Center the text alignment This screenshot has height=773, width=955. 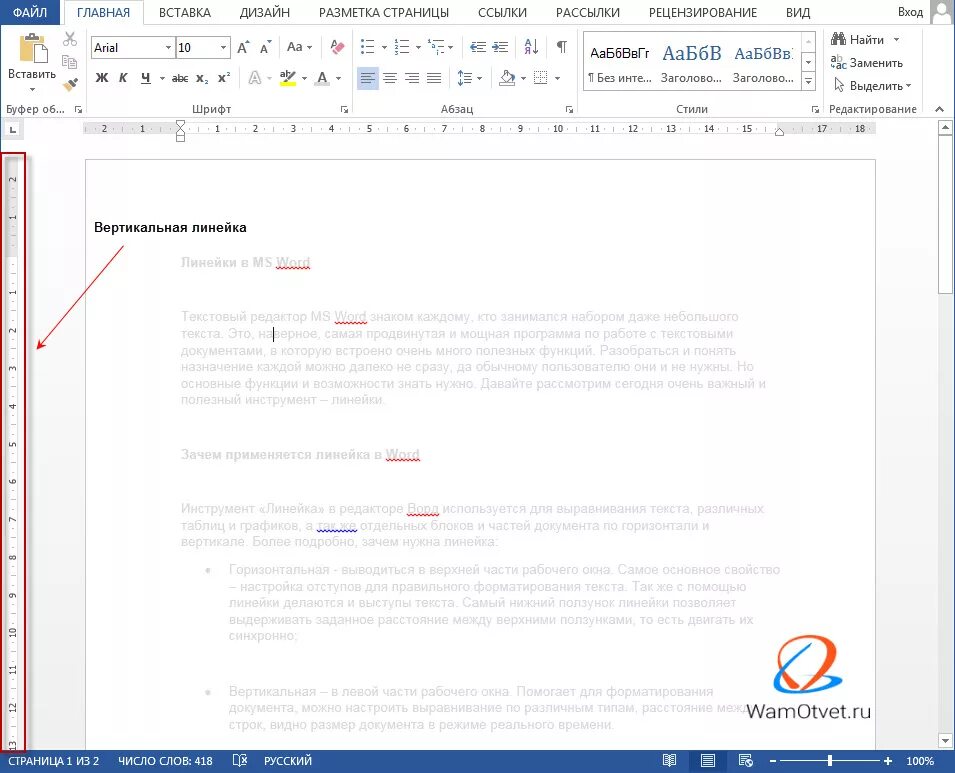(x=390, y=78)
